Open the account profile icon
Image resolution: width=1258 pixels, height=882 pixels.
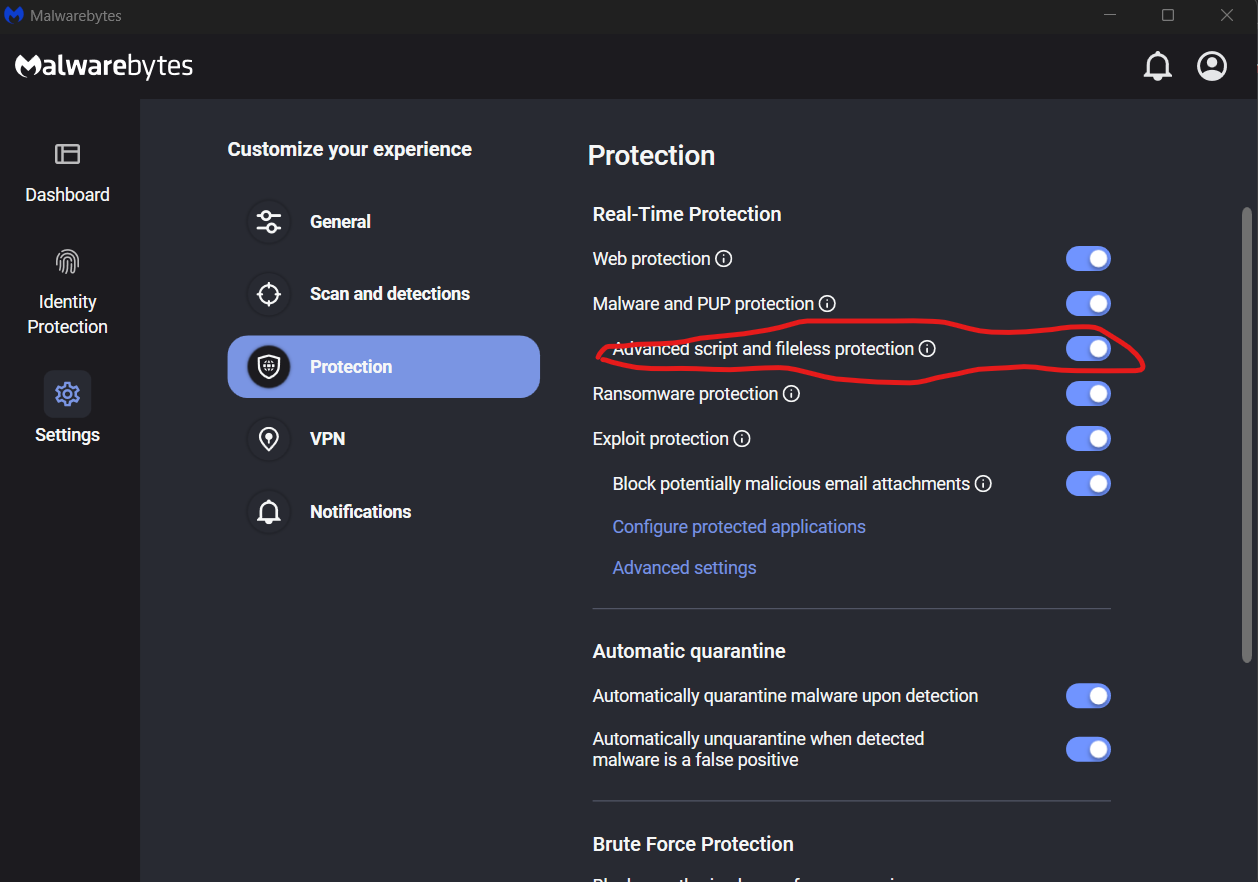[1212, 67]
